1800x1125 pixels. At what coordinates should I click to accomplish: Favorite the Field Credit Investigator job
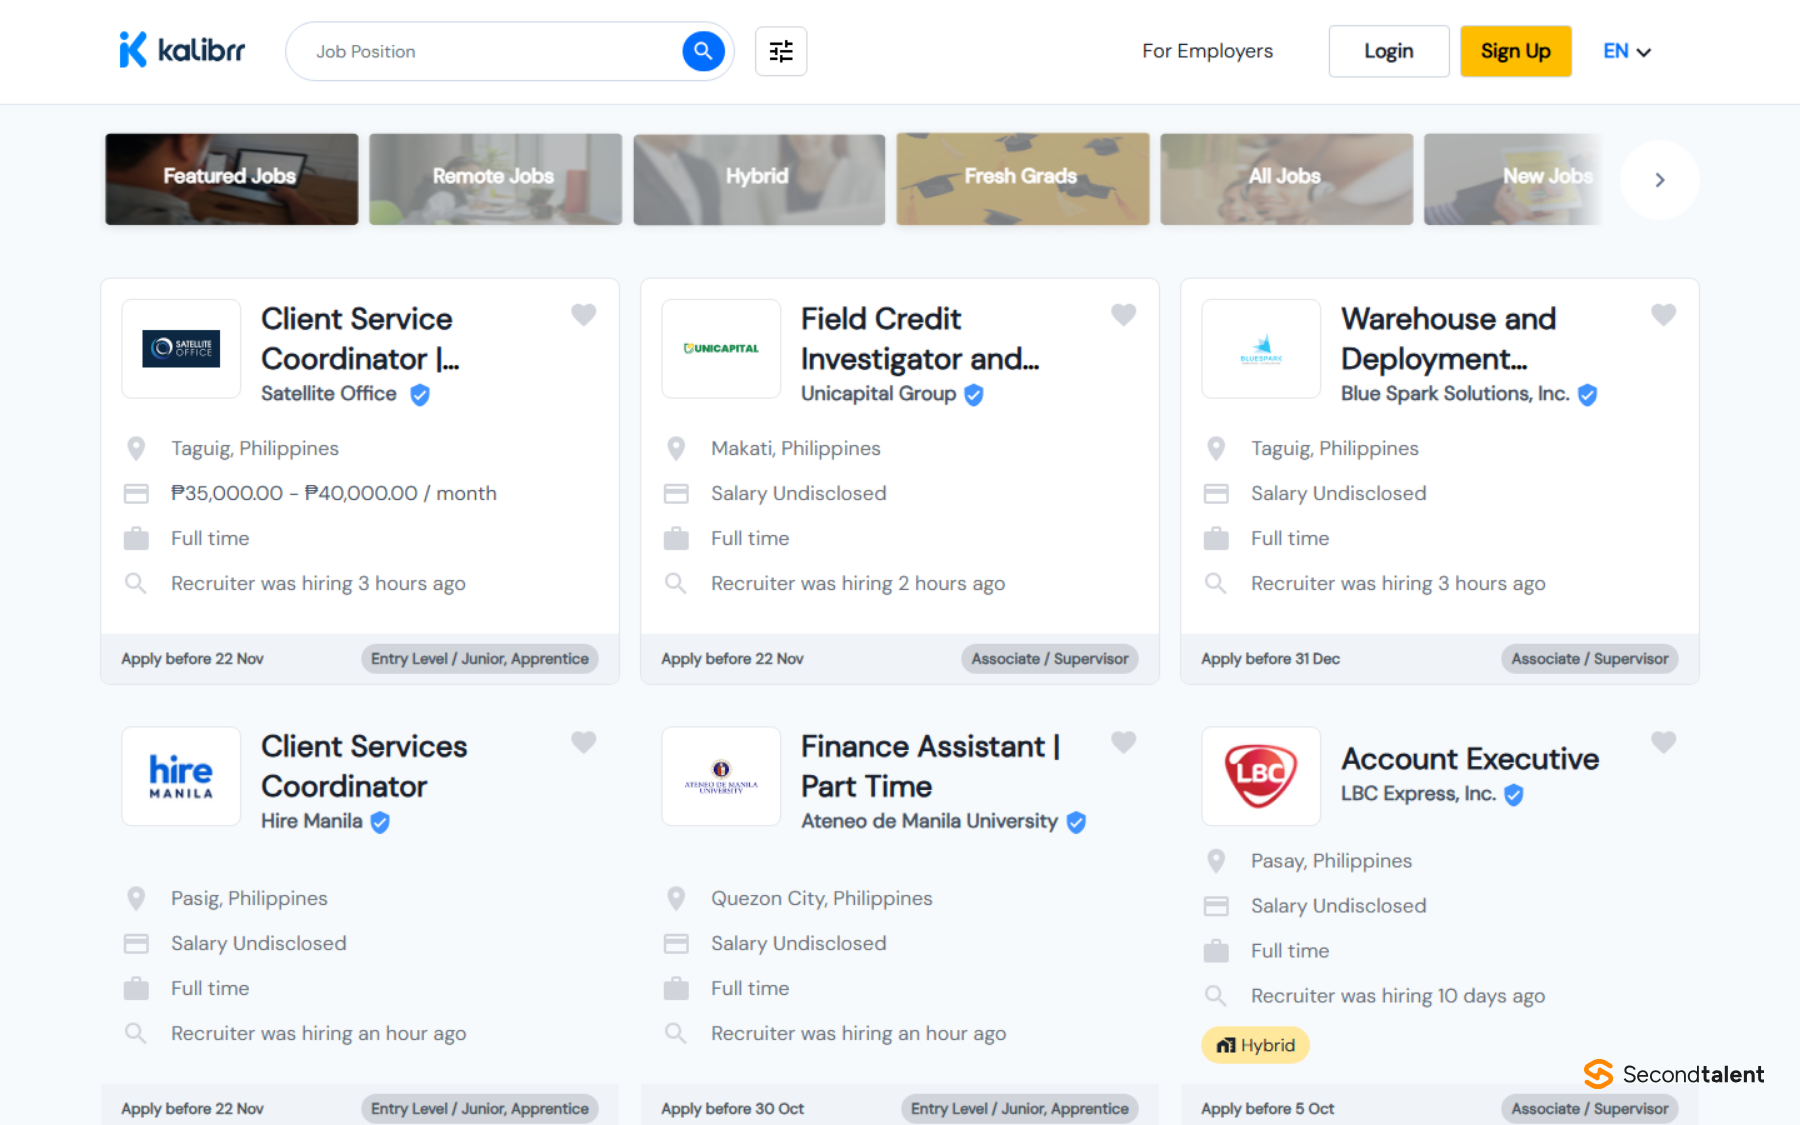[x=1124, y=315]
